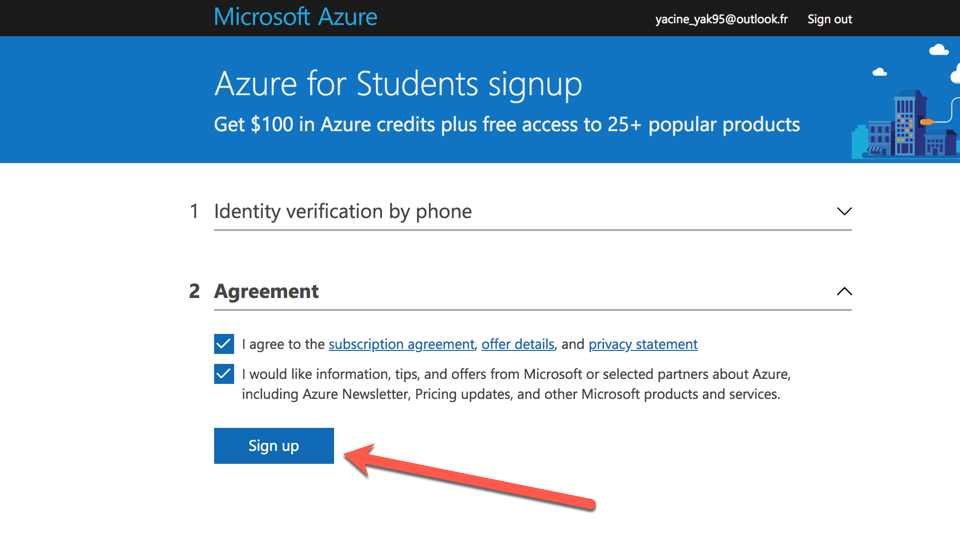
Task: Open the offer details link
Action: click(x=518, y=344)
